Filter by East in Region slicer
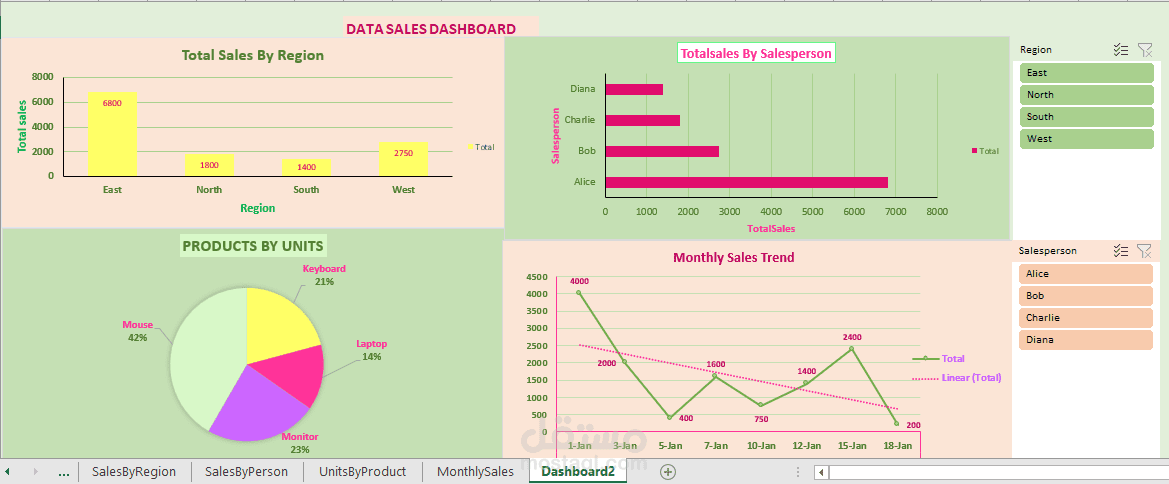This screenshot has height=484, width=1169. tap(1086, 73)
